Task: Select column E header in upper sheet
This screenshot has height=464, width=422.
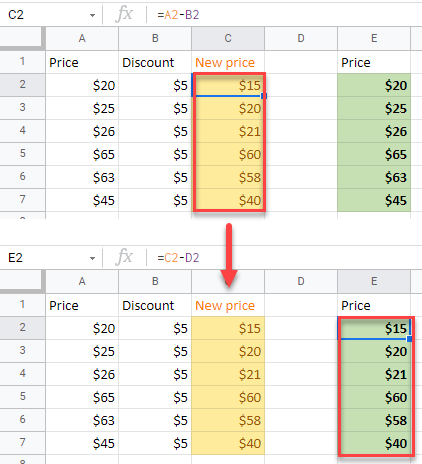Action: (x=374, y=38)
